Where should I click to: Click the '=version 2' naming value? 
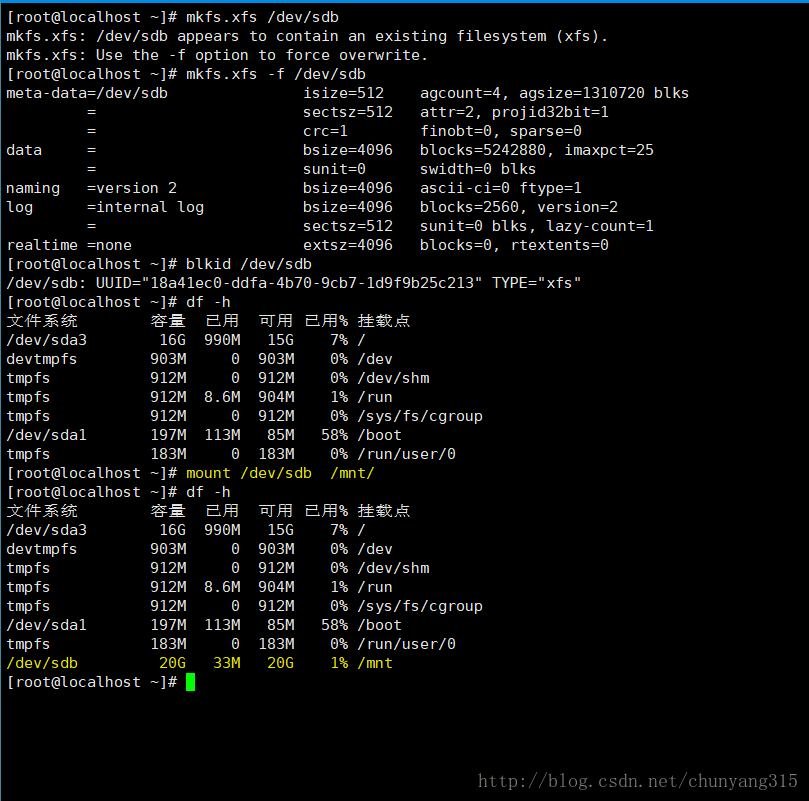[132, 188]
